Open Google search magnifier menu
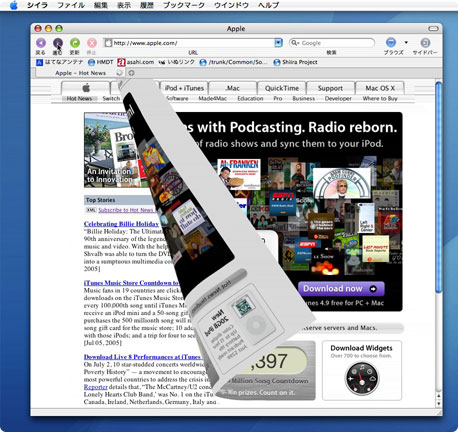Screen dimensions: 458x432 (x=295, y=43)
